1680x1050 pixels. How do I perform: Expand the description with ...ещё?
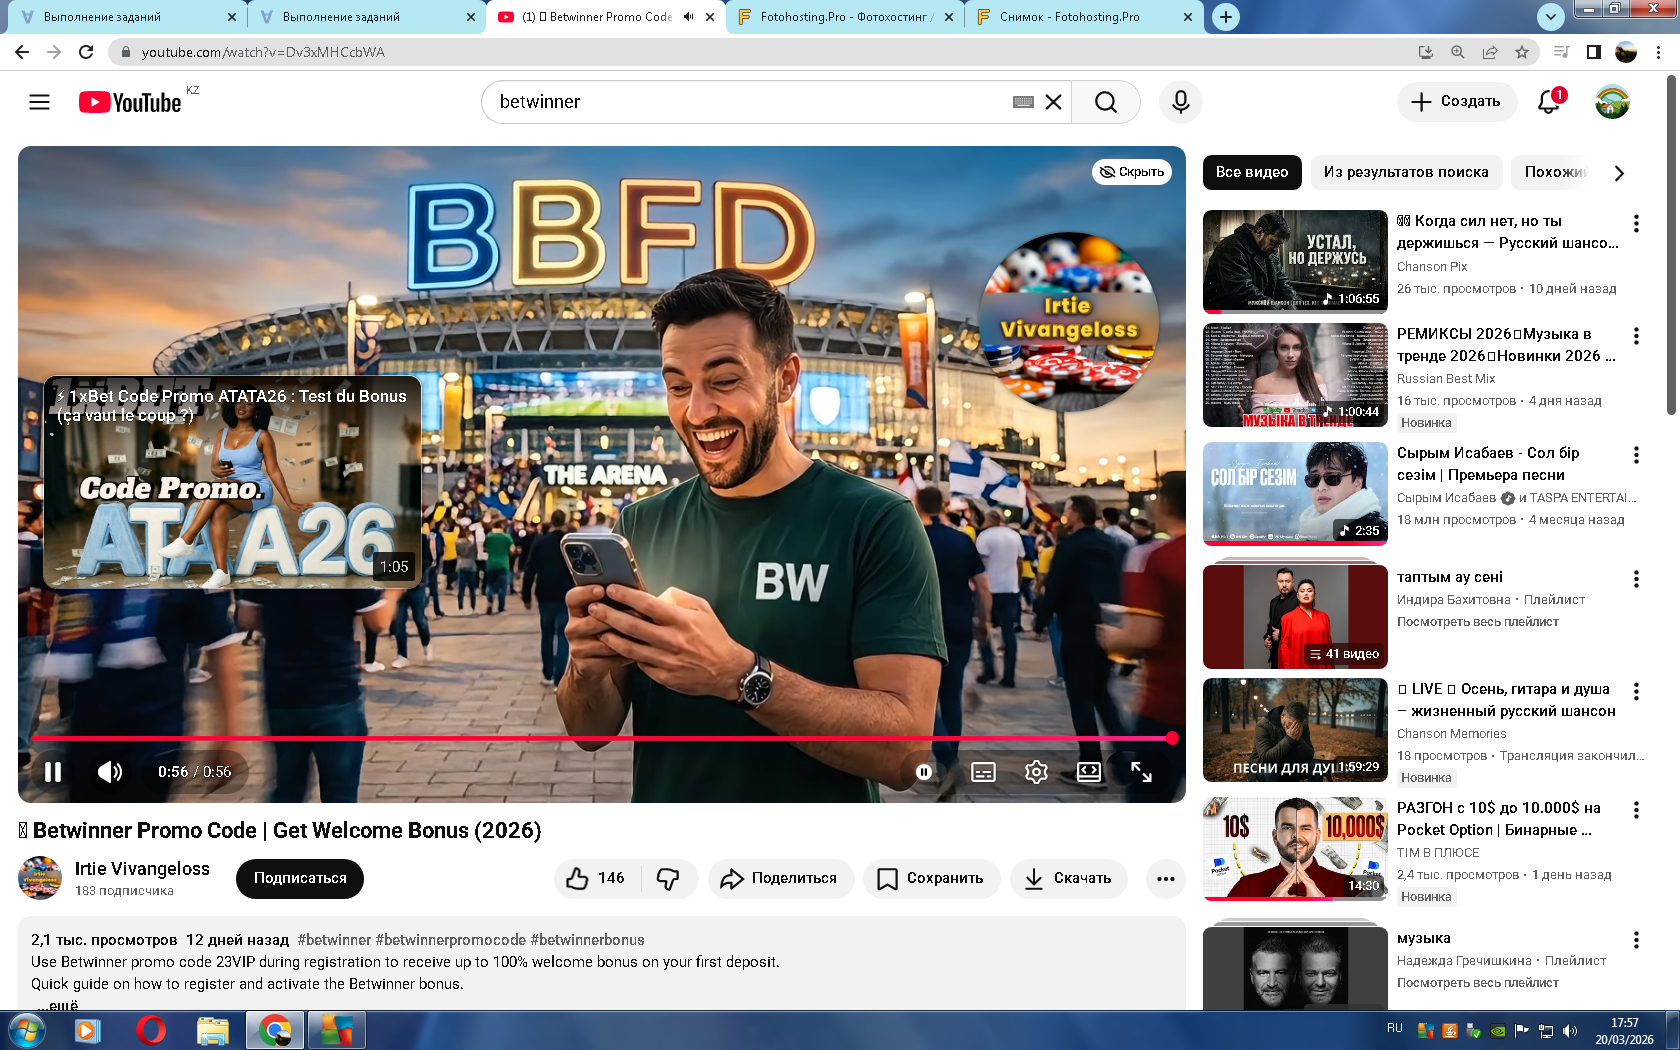tap(58, 1005)
